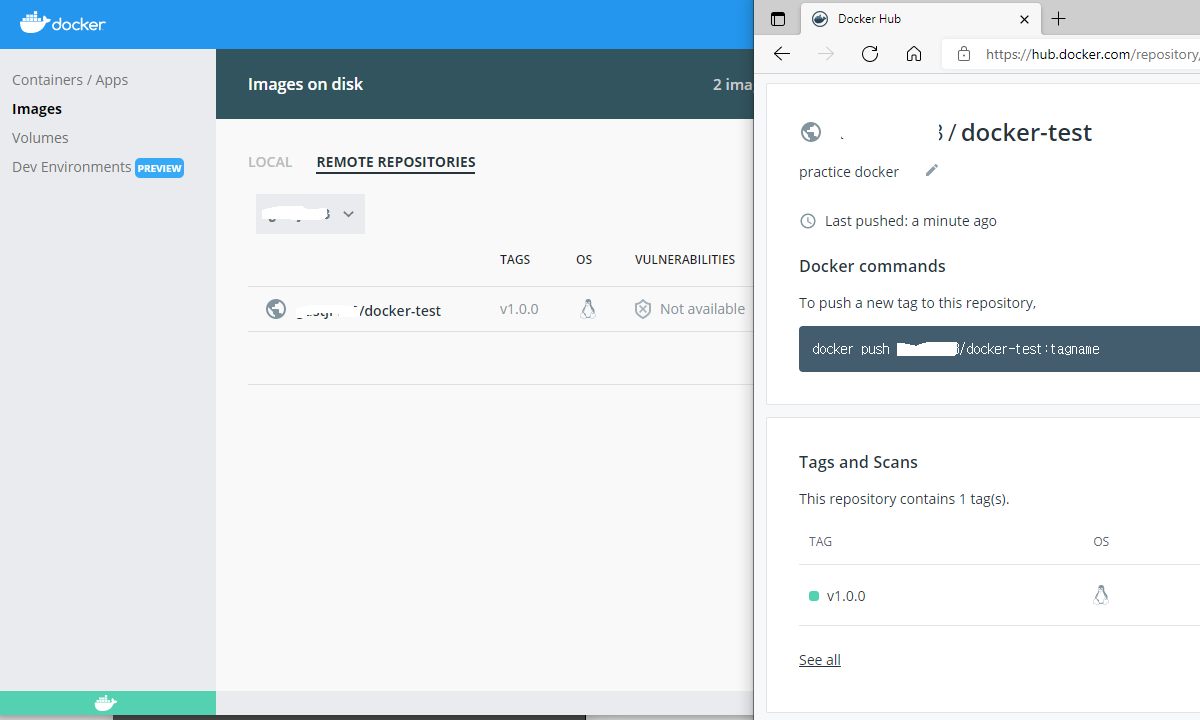
Task: Click the PREVIEW badge beside Dev Environments
Action: click(160, 168)
